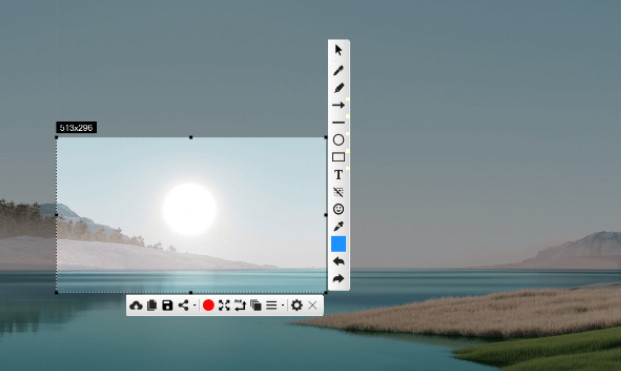Activate the text T tool
621x371 pixels.
click(338, 175)
